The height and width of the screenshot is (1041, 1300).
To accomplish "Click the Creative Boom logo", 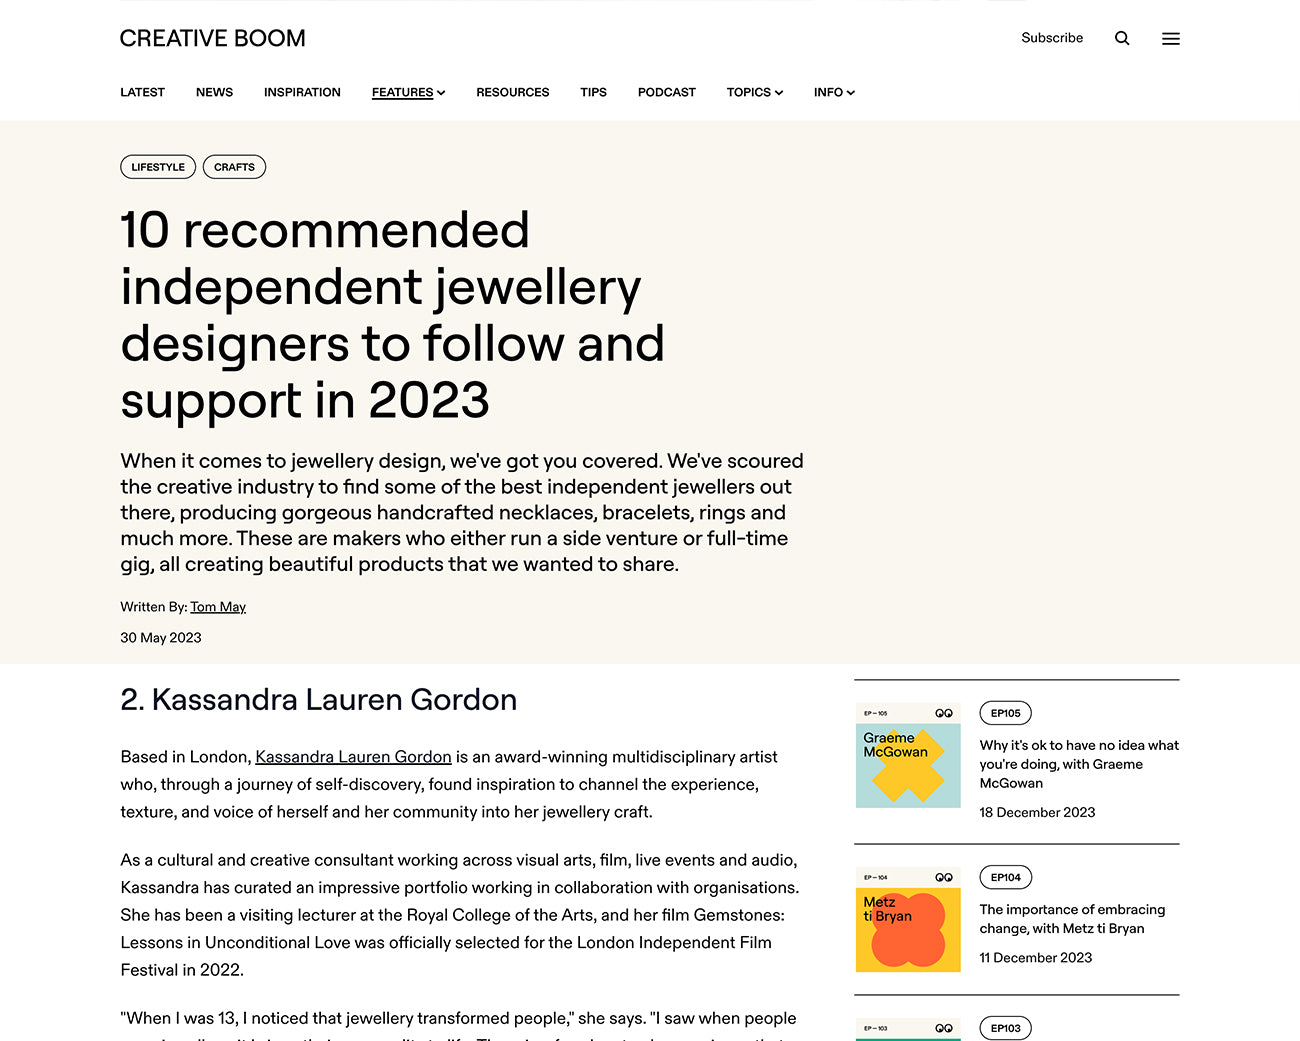I will pos(212,38).
